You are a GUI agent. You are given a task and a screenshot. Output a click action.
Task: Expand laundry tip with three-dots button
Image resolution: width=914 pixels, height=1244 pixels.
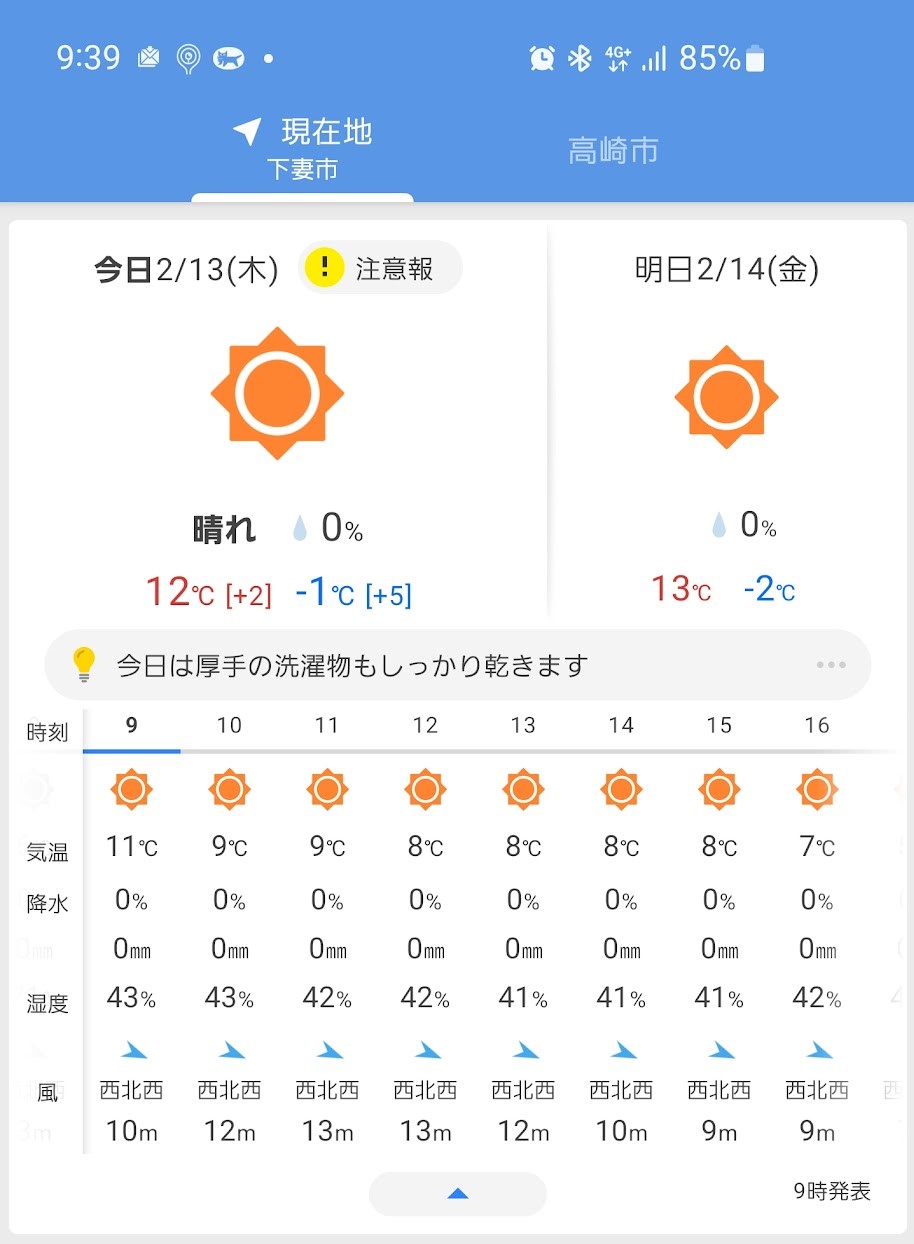click(831, 665)
